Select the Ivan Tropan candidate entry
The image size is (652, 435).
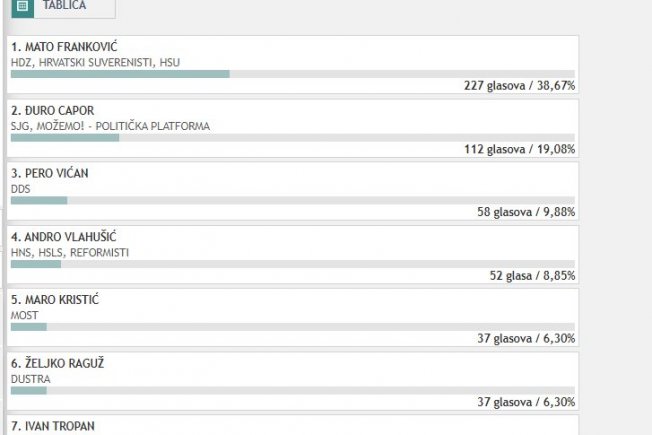point(293,425)
